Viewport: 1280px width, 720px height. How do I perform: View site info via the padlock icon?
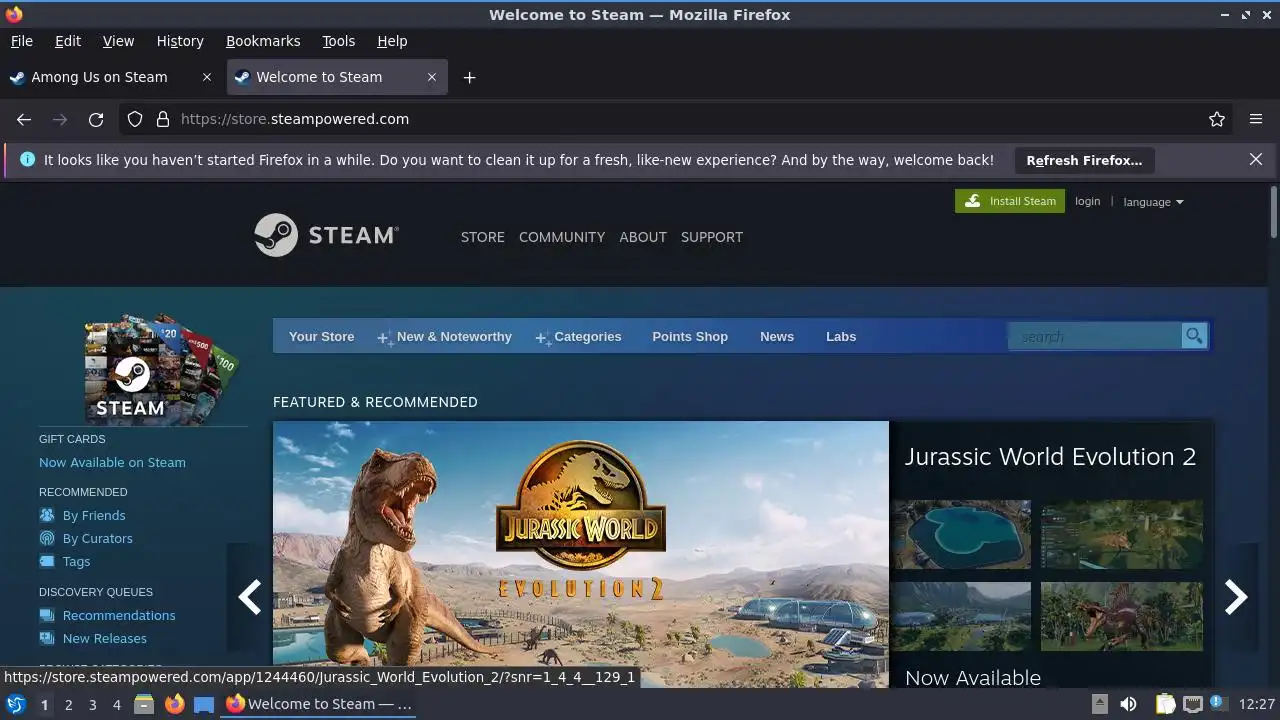[163, 119]
